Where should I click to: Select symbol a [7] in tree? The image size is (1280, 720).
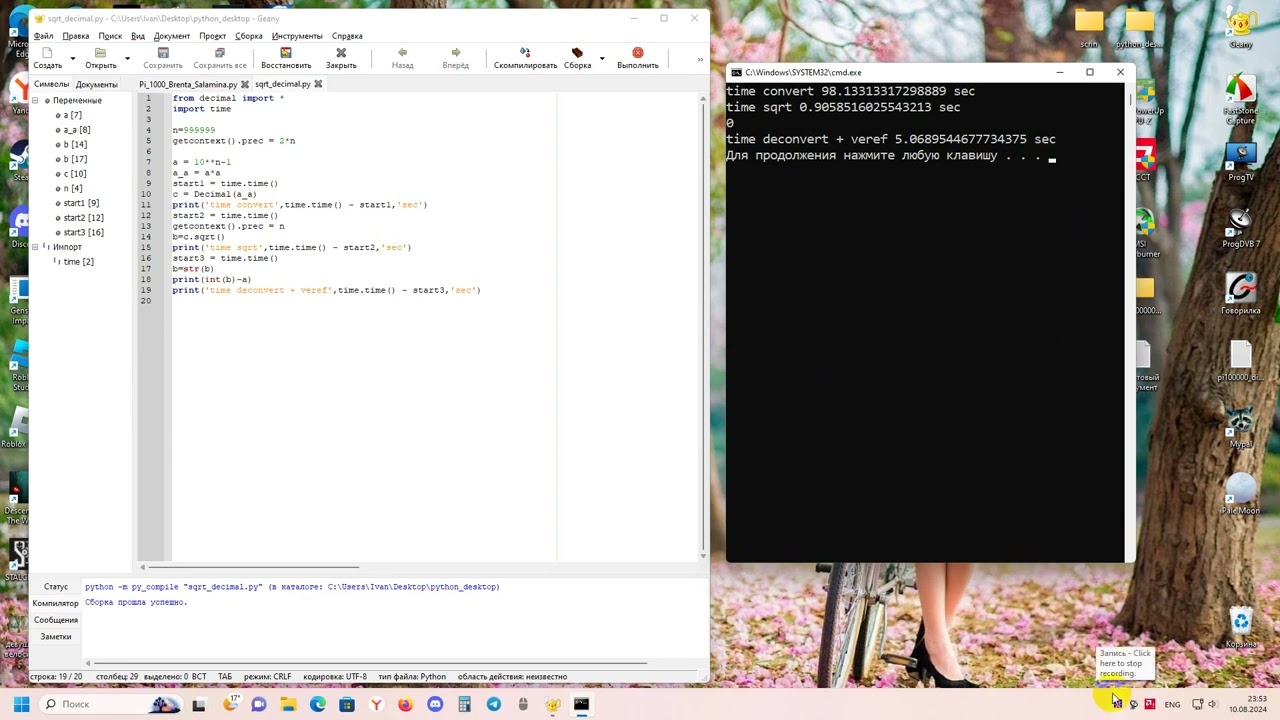[x=72, y=116]
